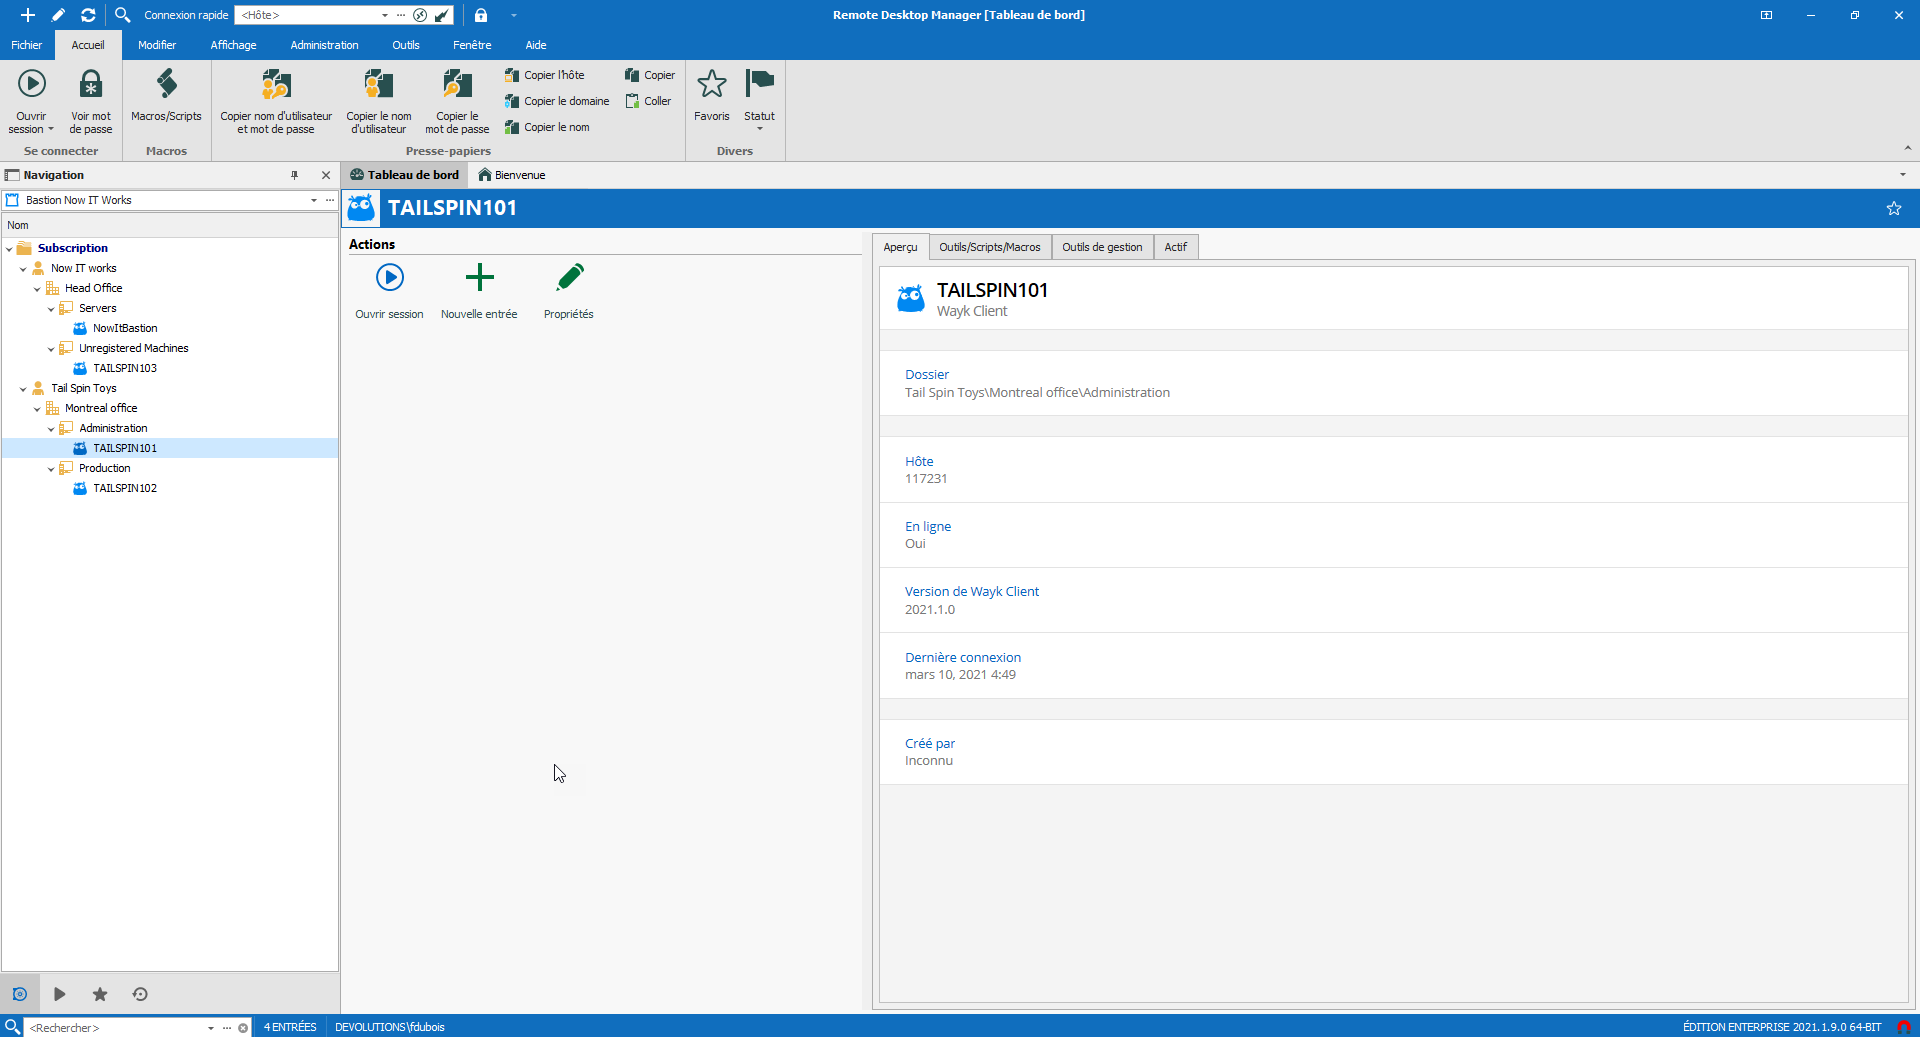Image resolution: width=1920 pixels, height=1037 pixels.
Task: Toggle favorite star in TAILSPIN101 header
Action: (x=1893, y=208)
